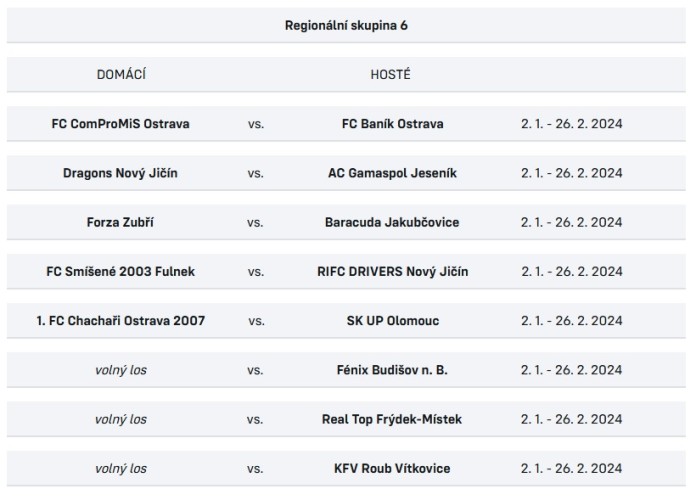Select Dragons Nový Jičín home team
This screenshot has width=696, height=500.
[x=121, y=173]
